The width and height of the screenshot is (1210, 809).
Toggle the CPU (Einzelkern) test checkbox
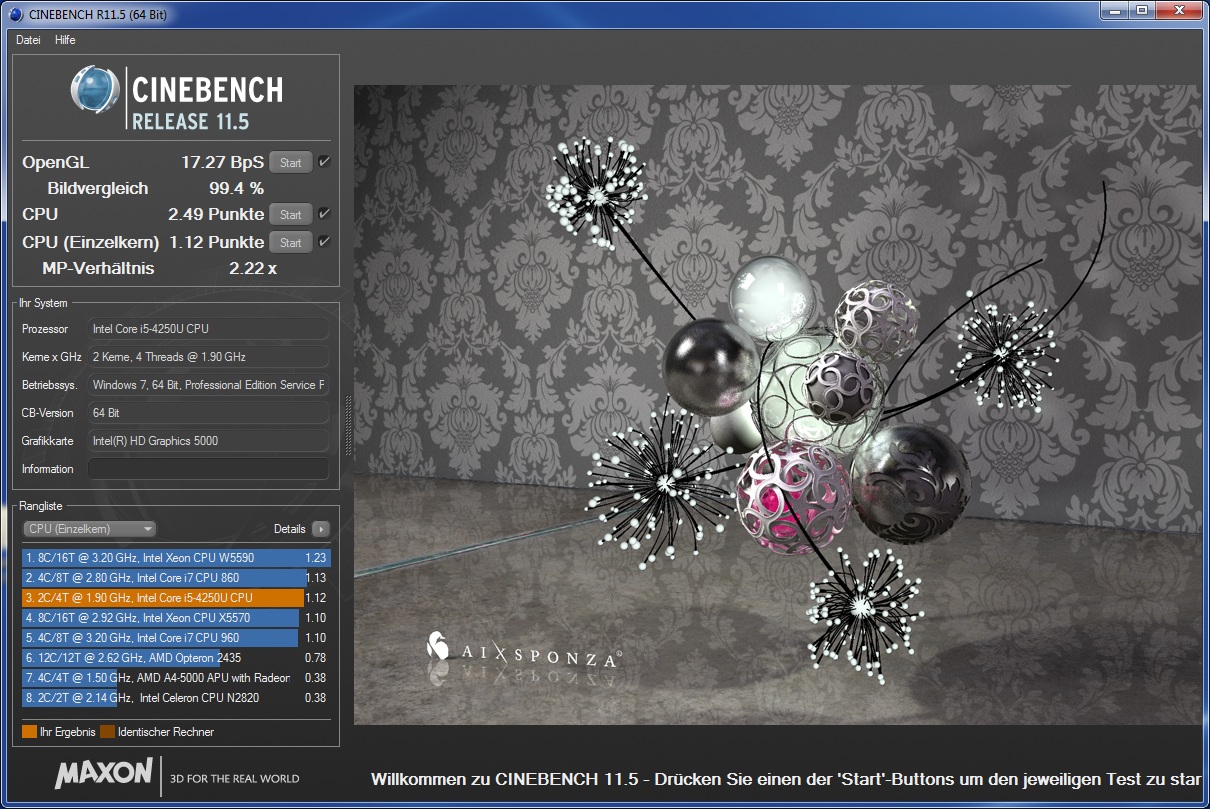coord(324,242)
